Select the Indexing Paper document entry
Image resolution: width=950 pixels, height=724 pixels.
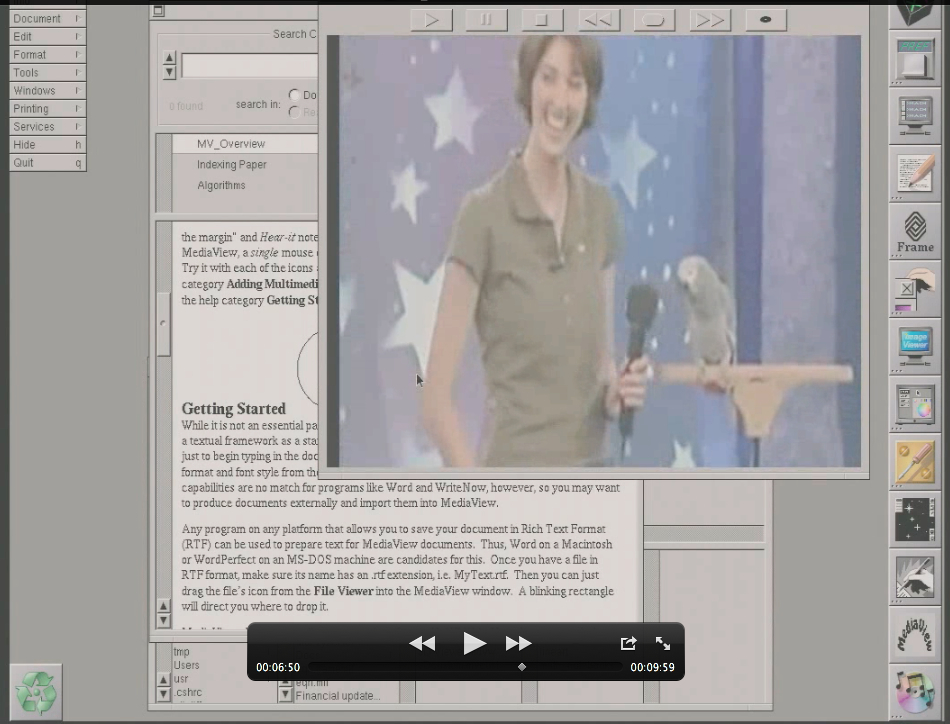click(231, 165)
